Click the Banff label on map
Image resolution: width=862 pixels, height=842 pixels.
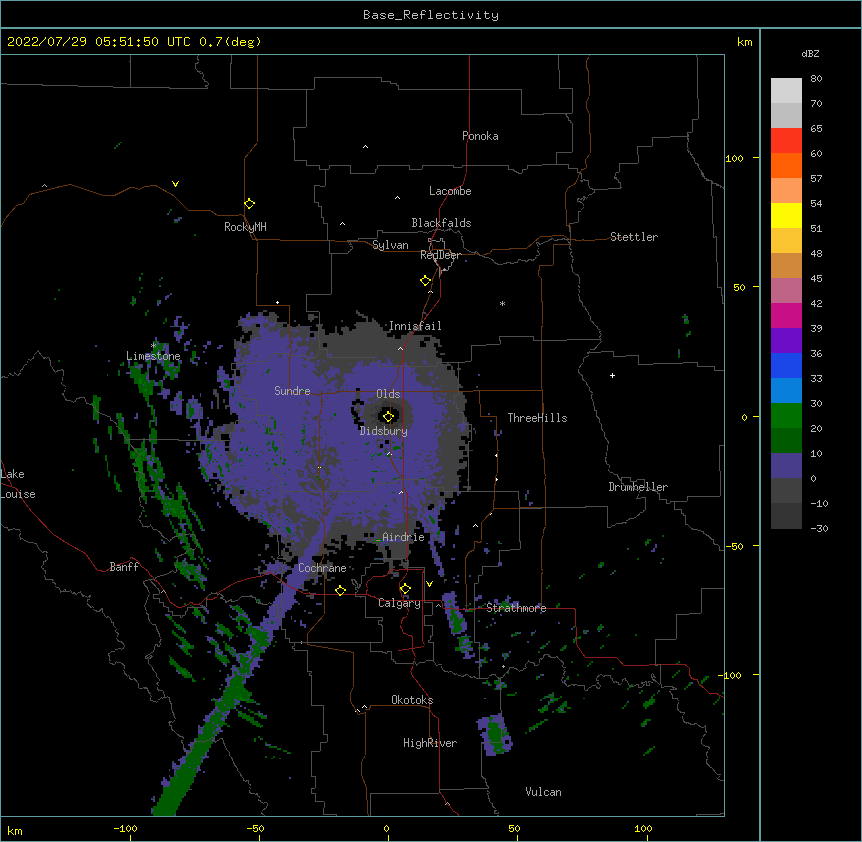pyautogui.click(x=124, y=567)
